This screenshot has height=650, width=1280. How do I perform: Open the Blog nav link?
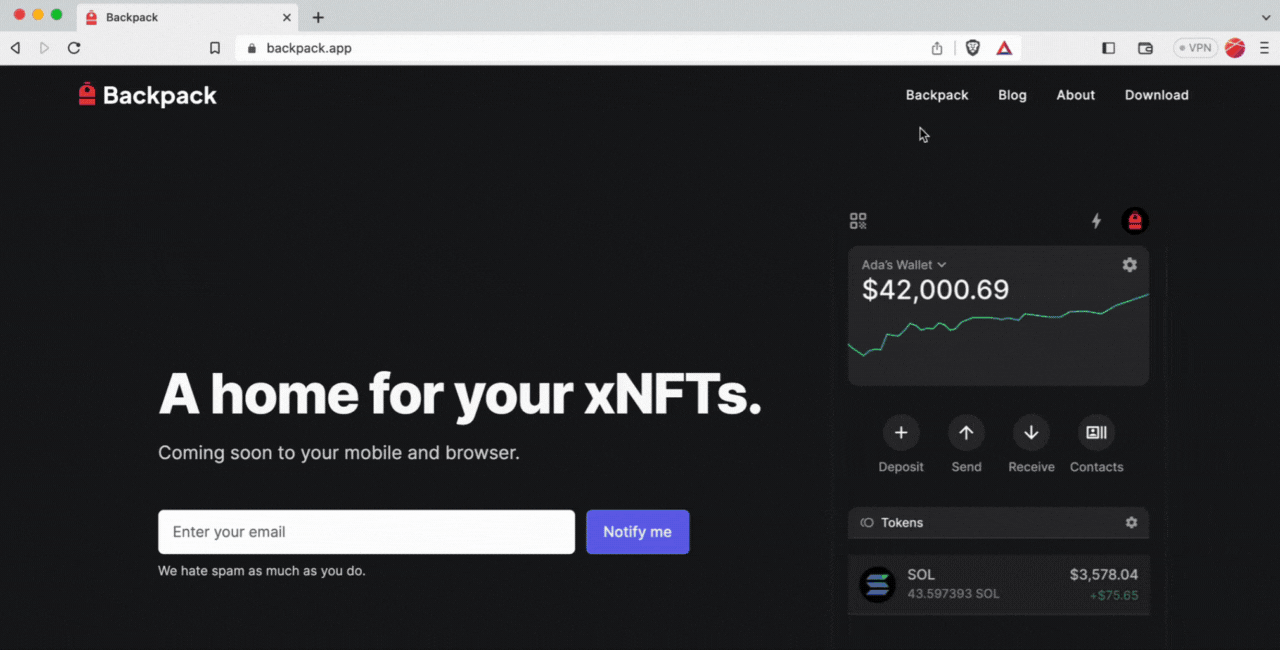coord(1012,95)
